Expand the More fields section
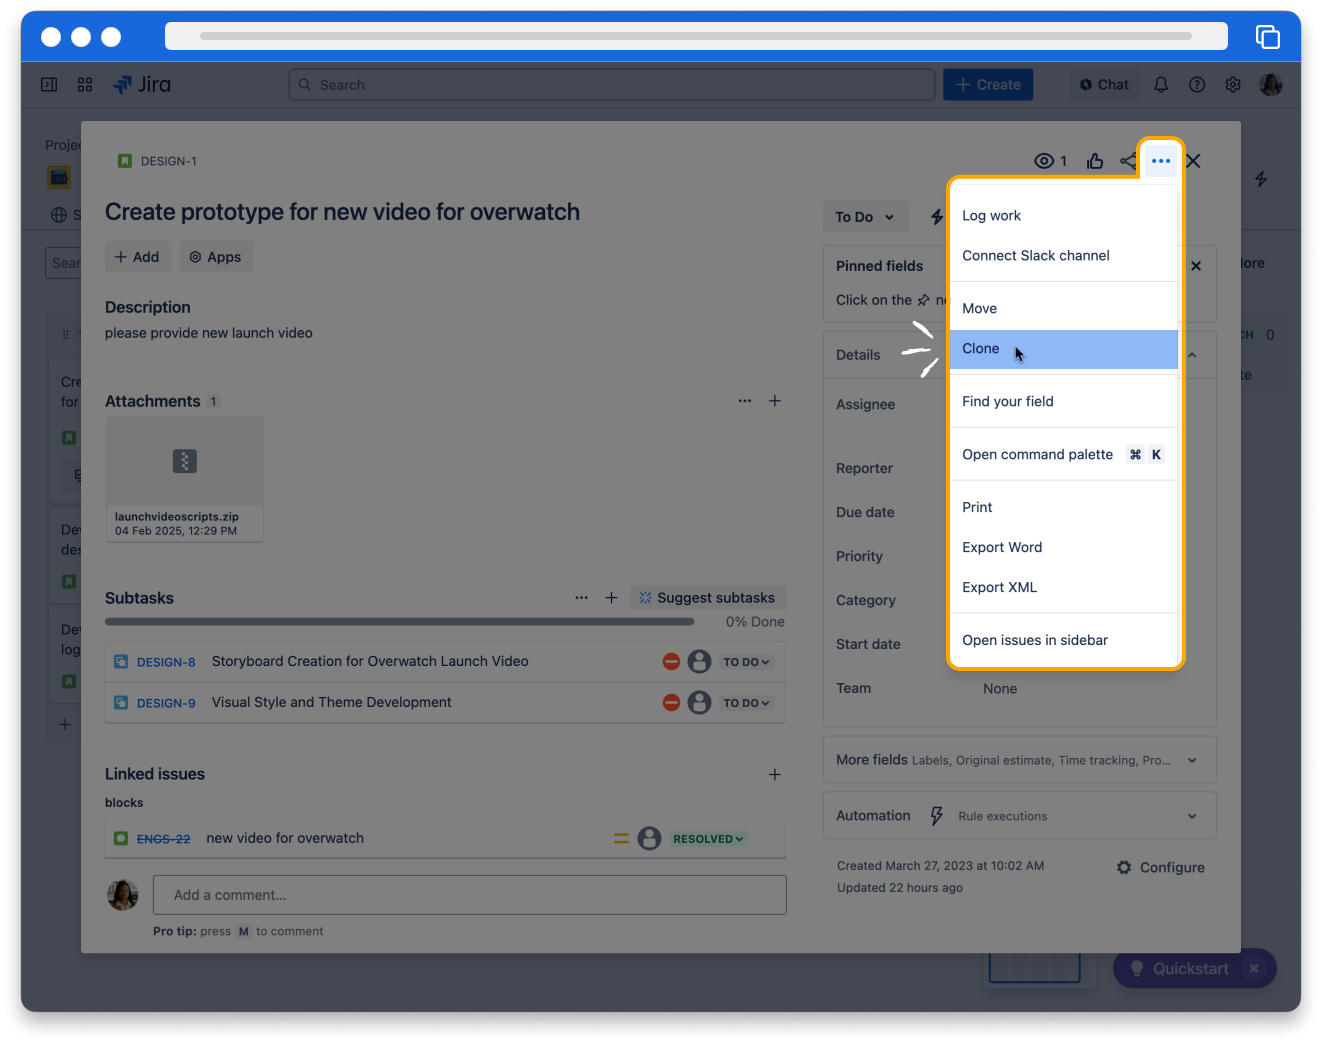This screenshot has height=1043, width=1322. point(1020,760)
